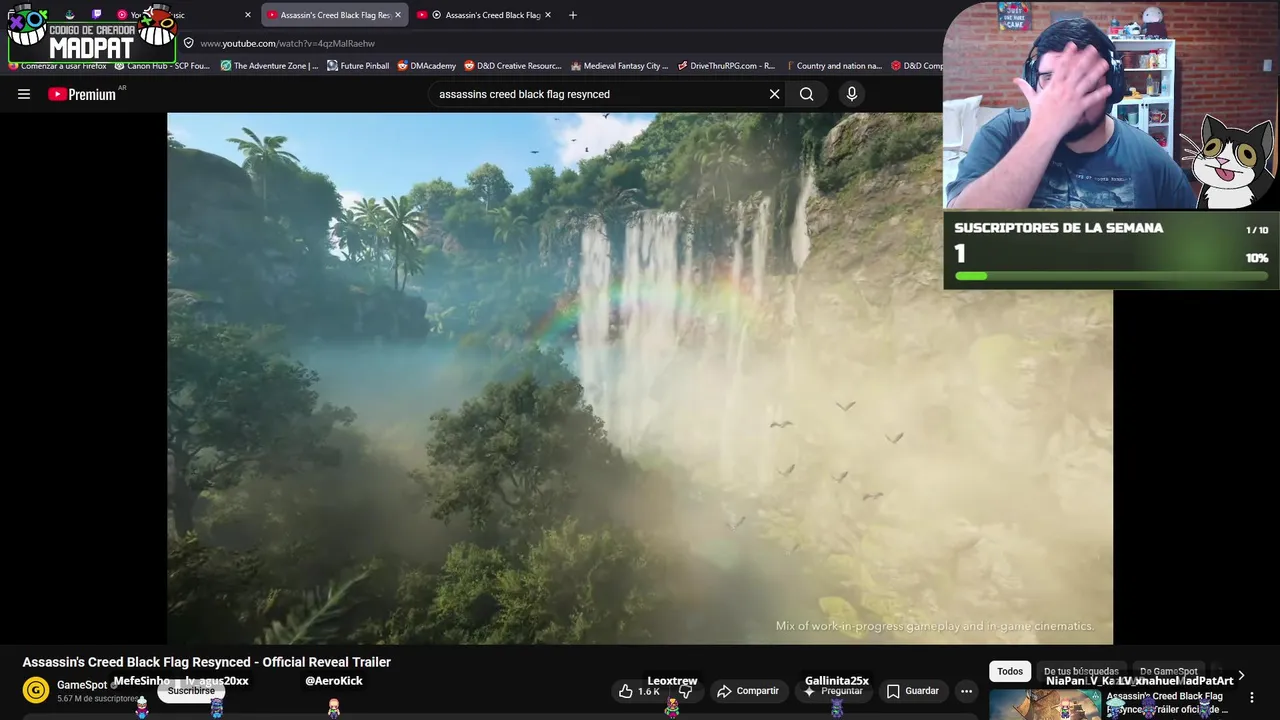Click the 5.67 M de suscriptores text
Screen dimensions: 1280x720
(x=97, y=698)
